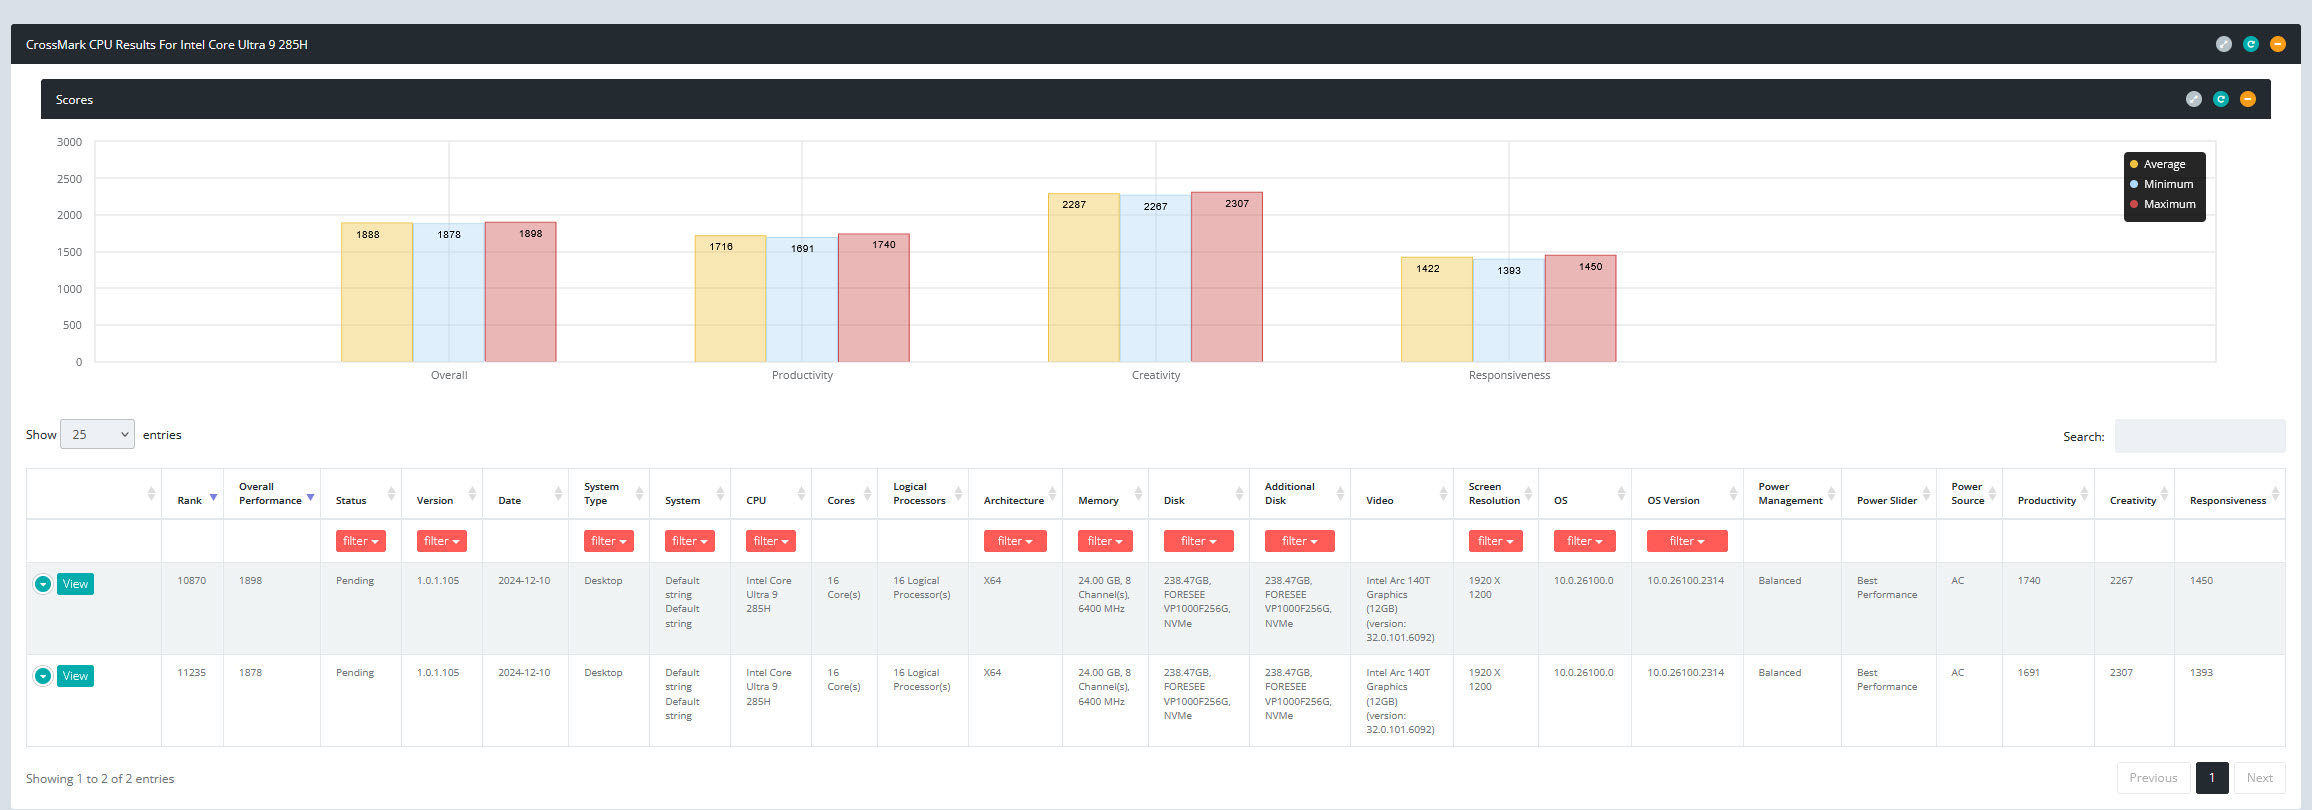The height and width of the screenshot is (810, 2312).
Task: Click the Creativity Maximum bar labeled 2307
Action: click(x=1227, y=277)
